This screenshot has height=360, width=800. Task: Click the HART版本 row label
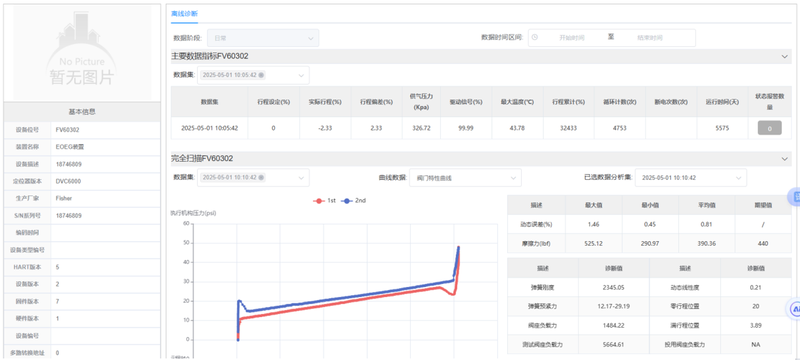pyautogui.click(x=28, y=267)
